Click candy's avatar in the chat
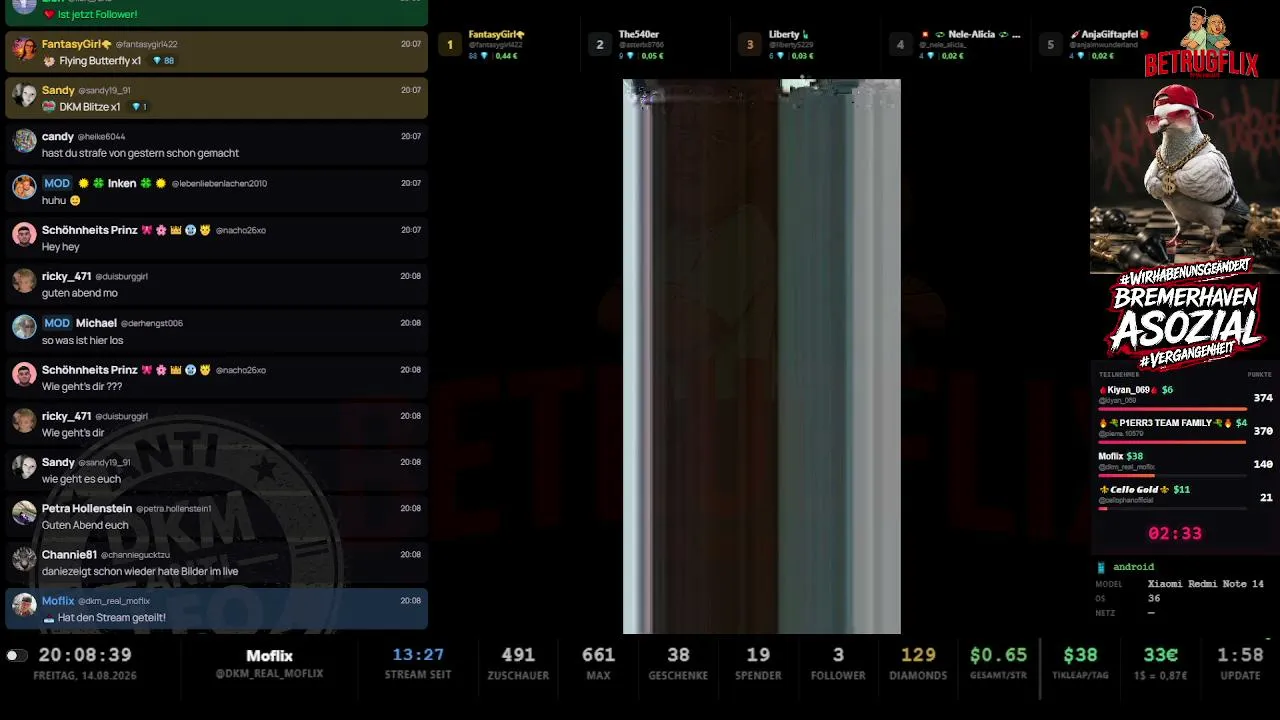 pos(25,141)
